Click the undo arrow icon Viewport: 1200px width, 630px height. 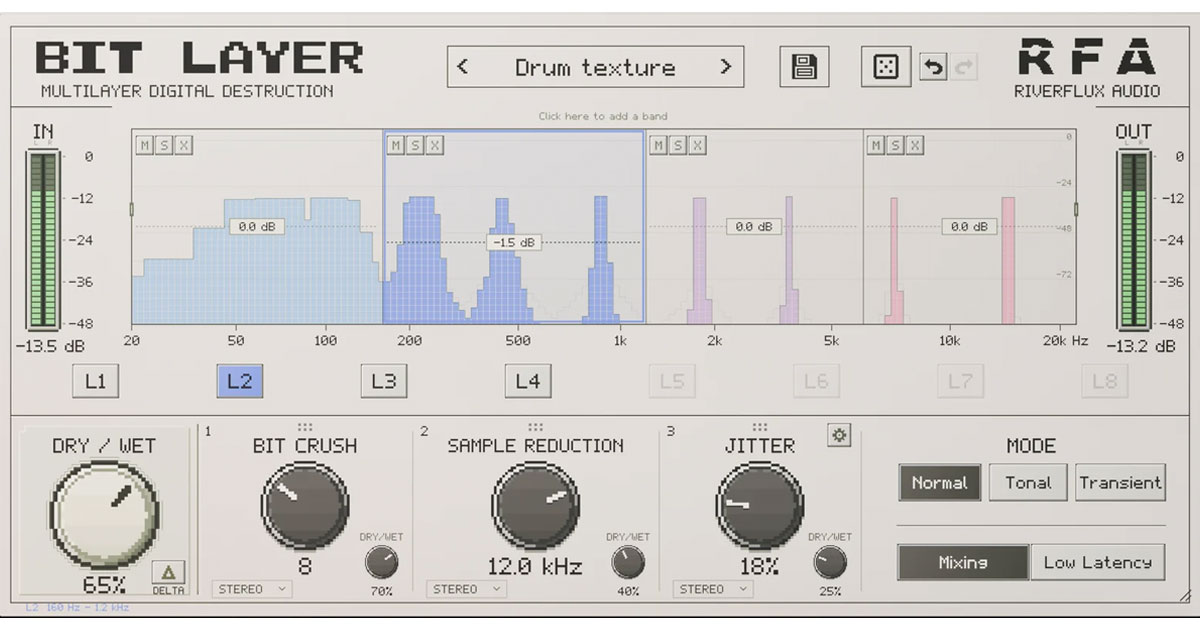tap(931, 69)
